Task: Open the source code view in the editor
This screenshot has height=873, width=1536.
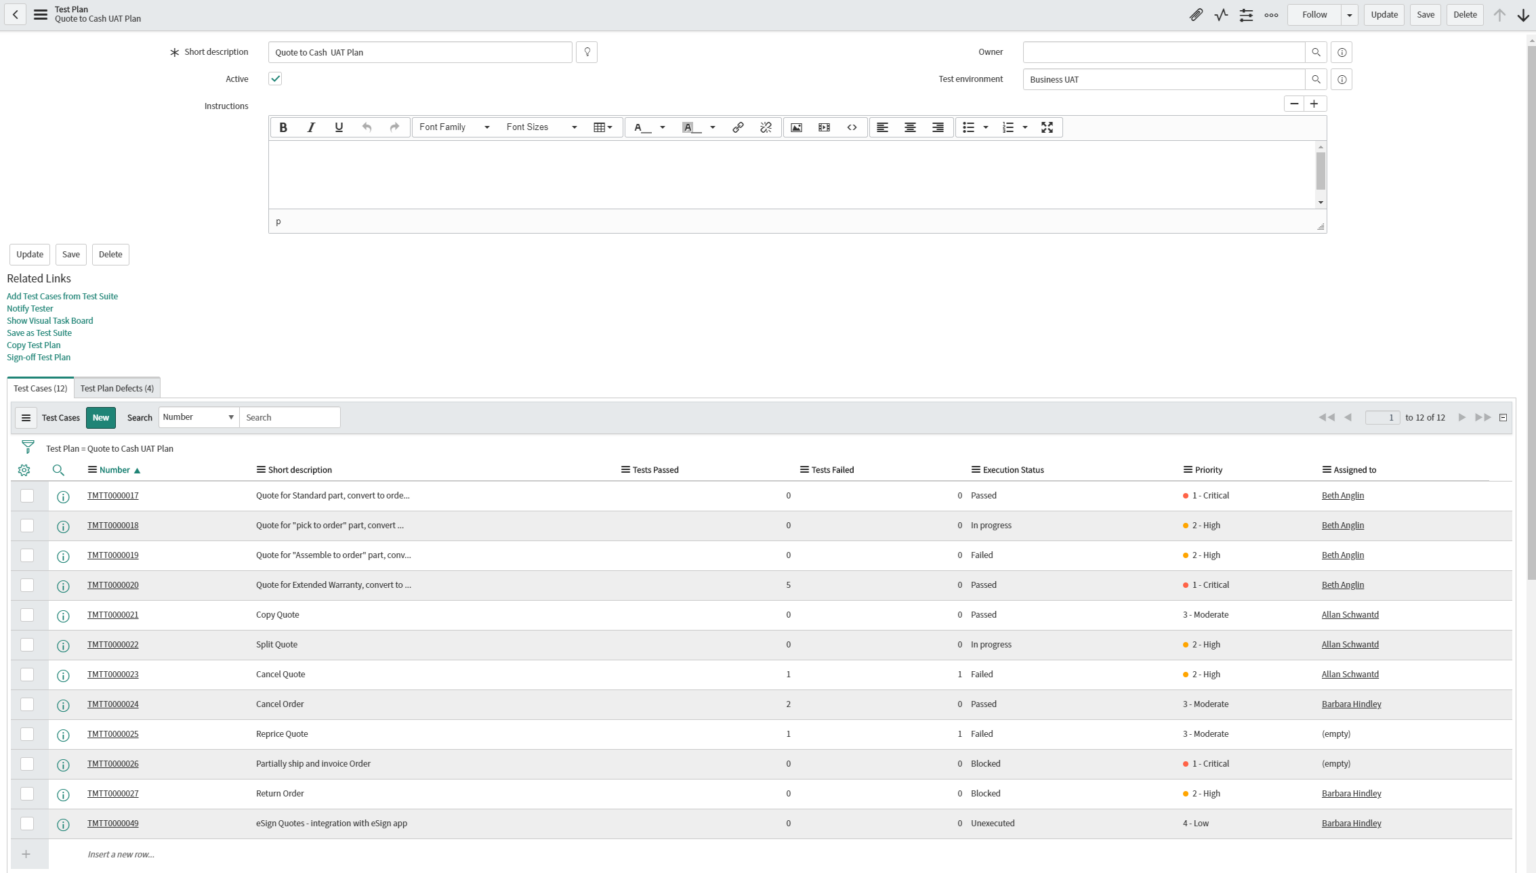Action: 852,127
